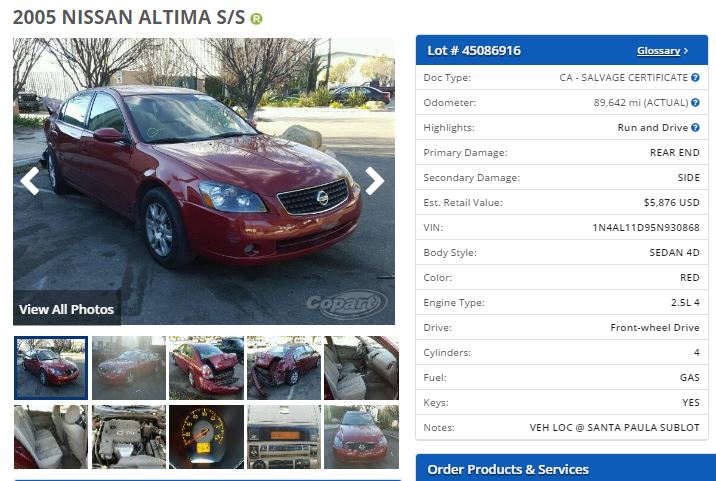Open the engine bay thumbnail
Screen dimensions: 716x481
pos(129,437)
